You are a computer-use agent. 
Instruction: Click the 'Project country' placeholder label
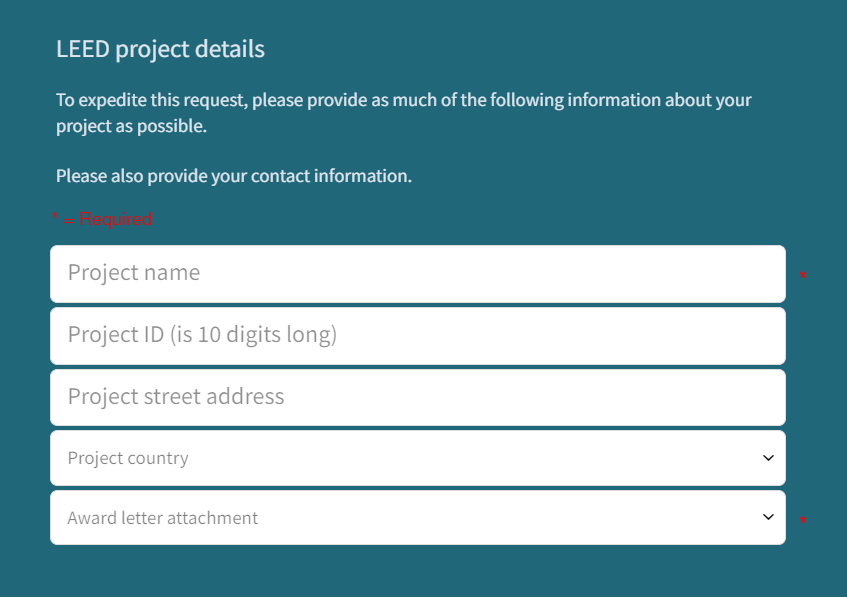(128, 458)
